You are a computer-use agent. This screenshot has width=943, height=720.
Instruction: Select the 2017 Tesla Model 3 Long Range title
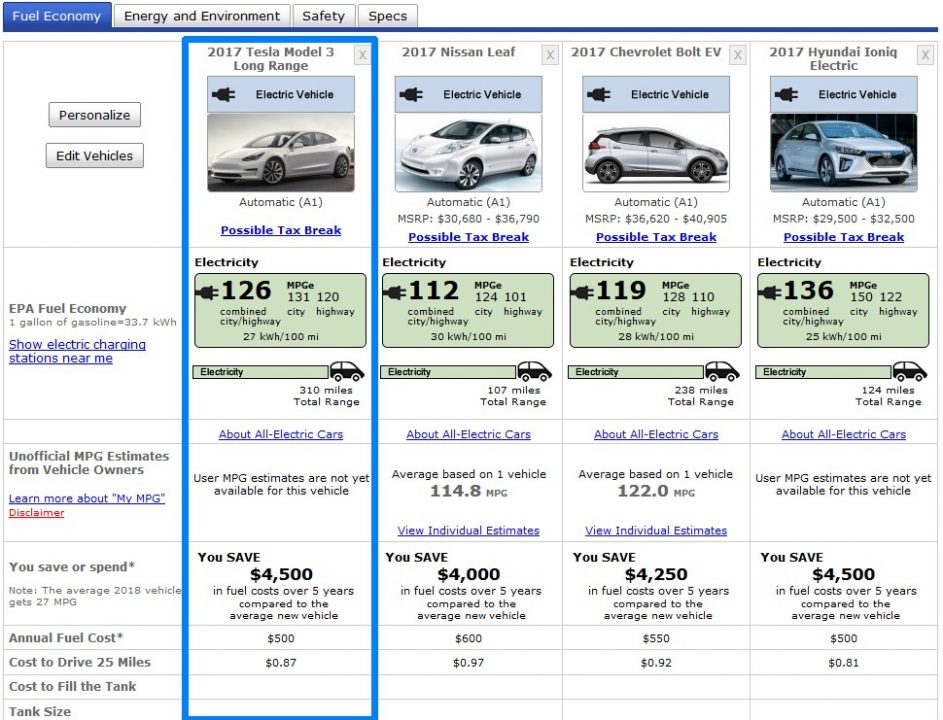(271, 58)
